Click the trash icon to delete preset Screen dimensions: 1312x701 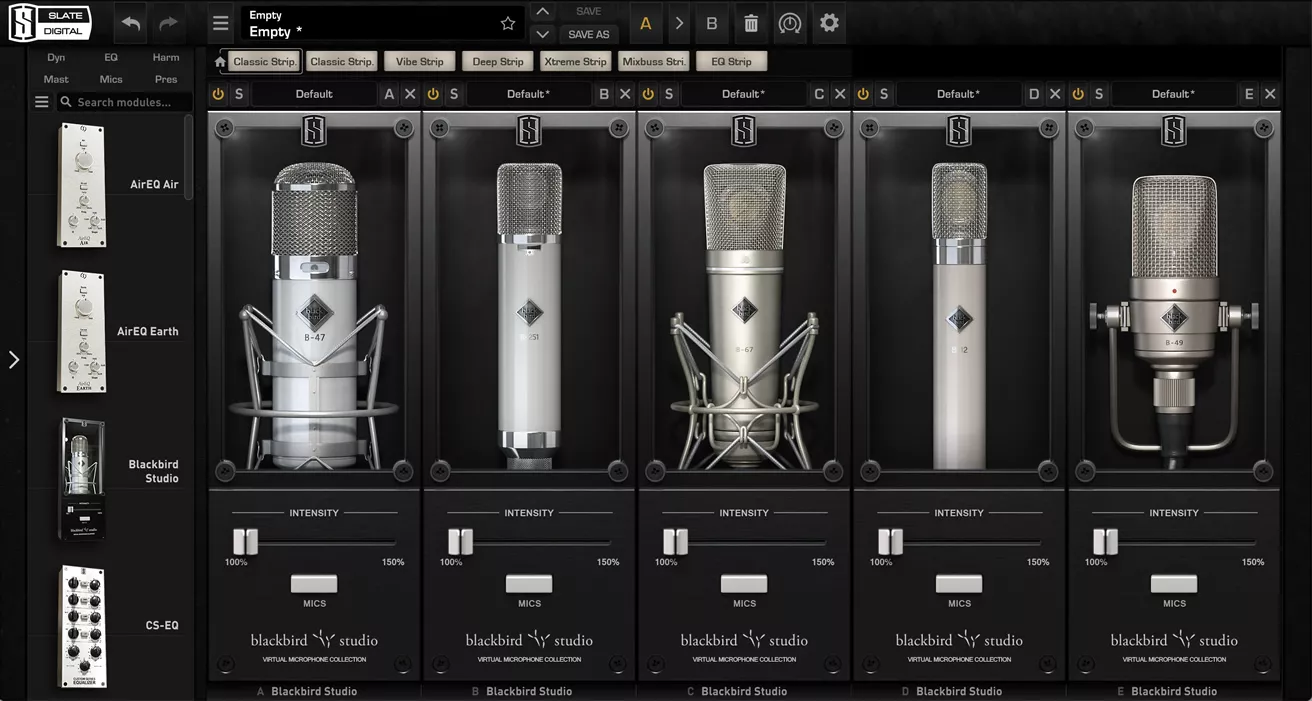tap(750, 22)
